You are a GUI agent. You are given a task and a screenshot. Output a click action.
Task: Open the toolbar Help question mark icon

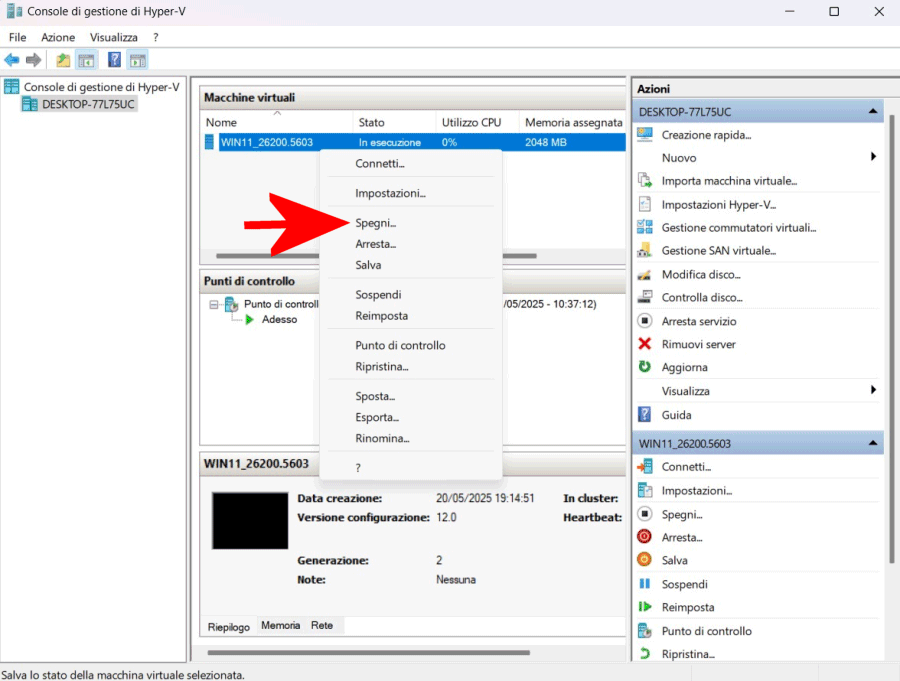tap(114, 59)
